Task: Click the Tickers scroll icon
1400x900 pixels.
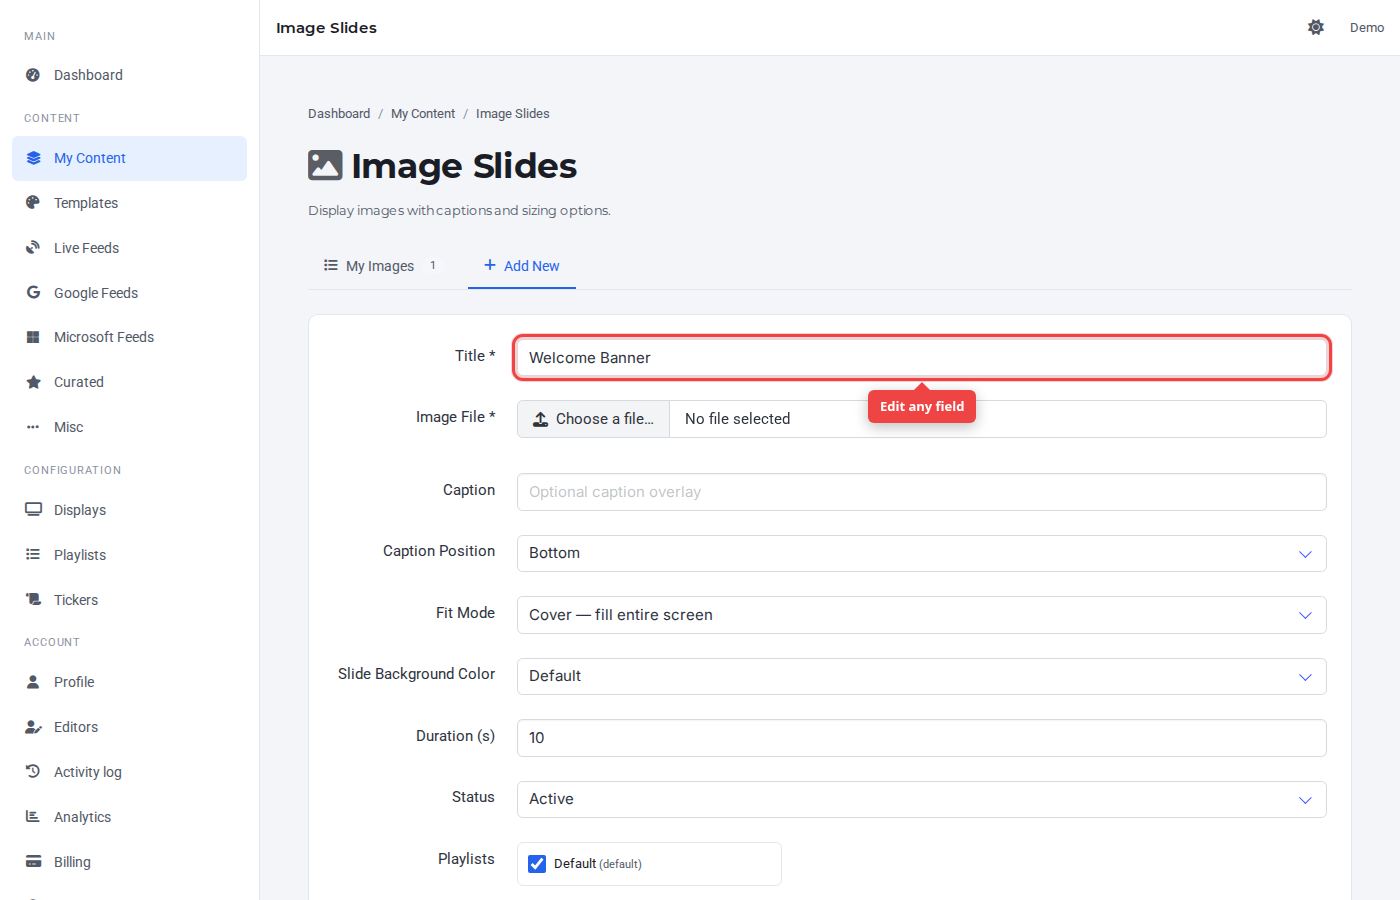Action: click(33, 600)
